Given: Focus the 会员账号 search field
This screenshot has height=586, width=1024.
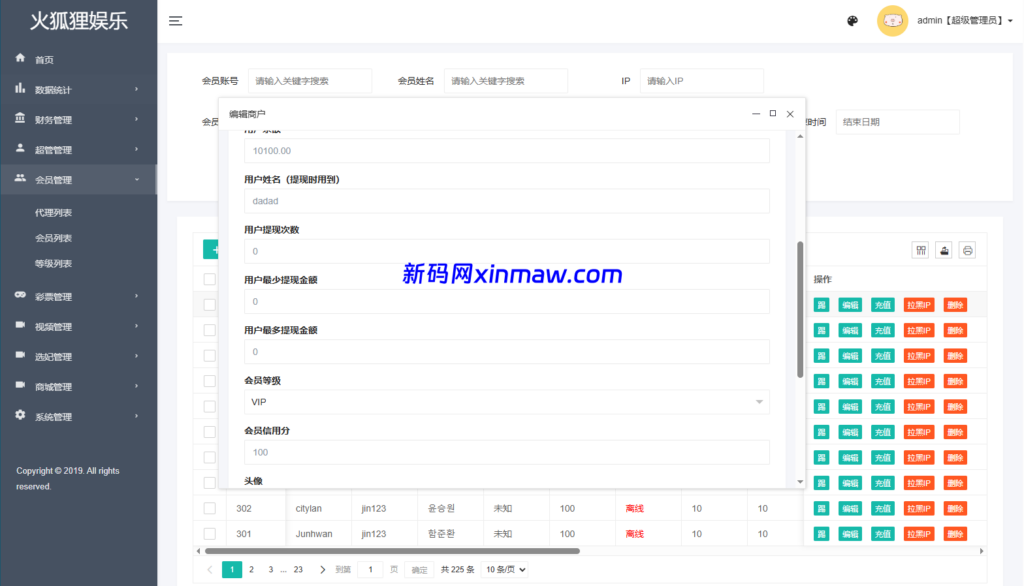Looking at the screenshot, I should point(310,81).
